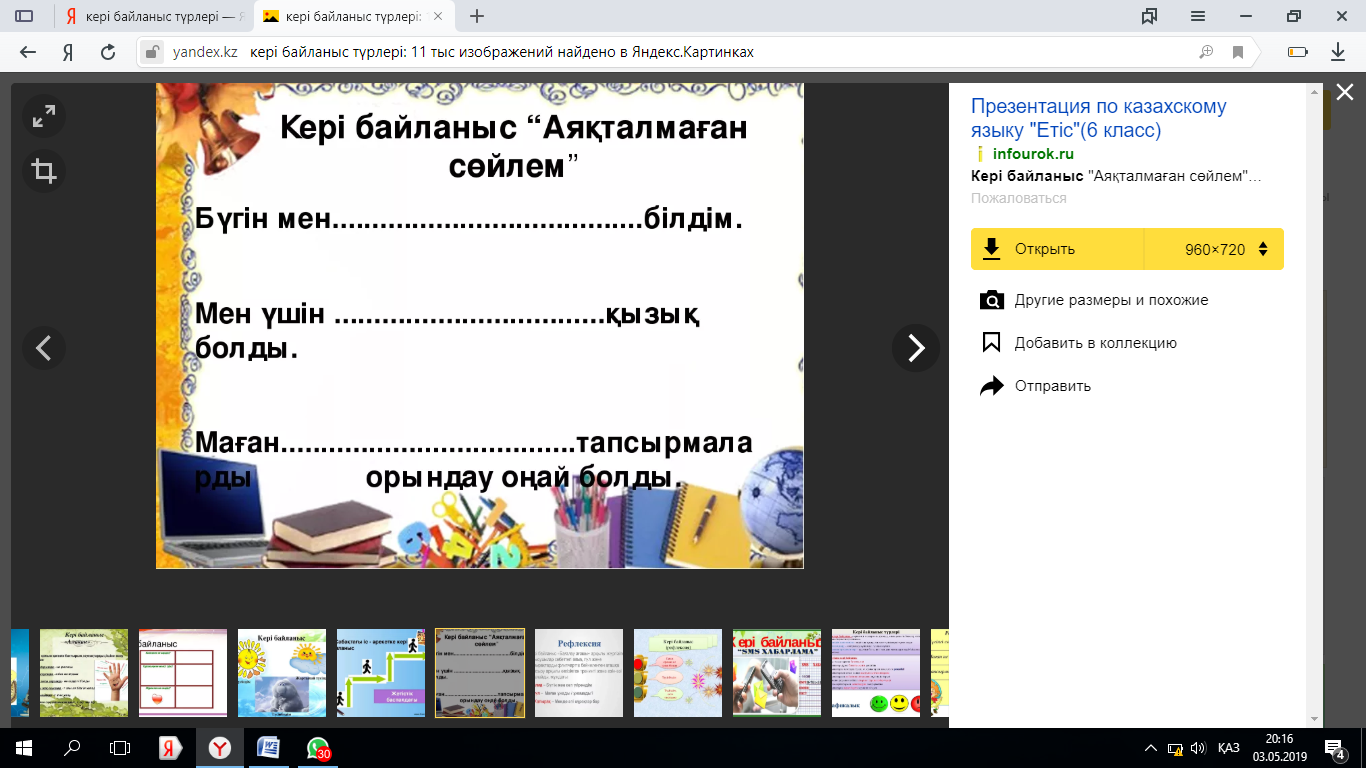Show the next image
This screenshot has height=768, width=1366.
[916, 348]
